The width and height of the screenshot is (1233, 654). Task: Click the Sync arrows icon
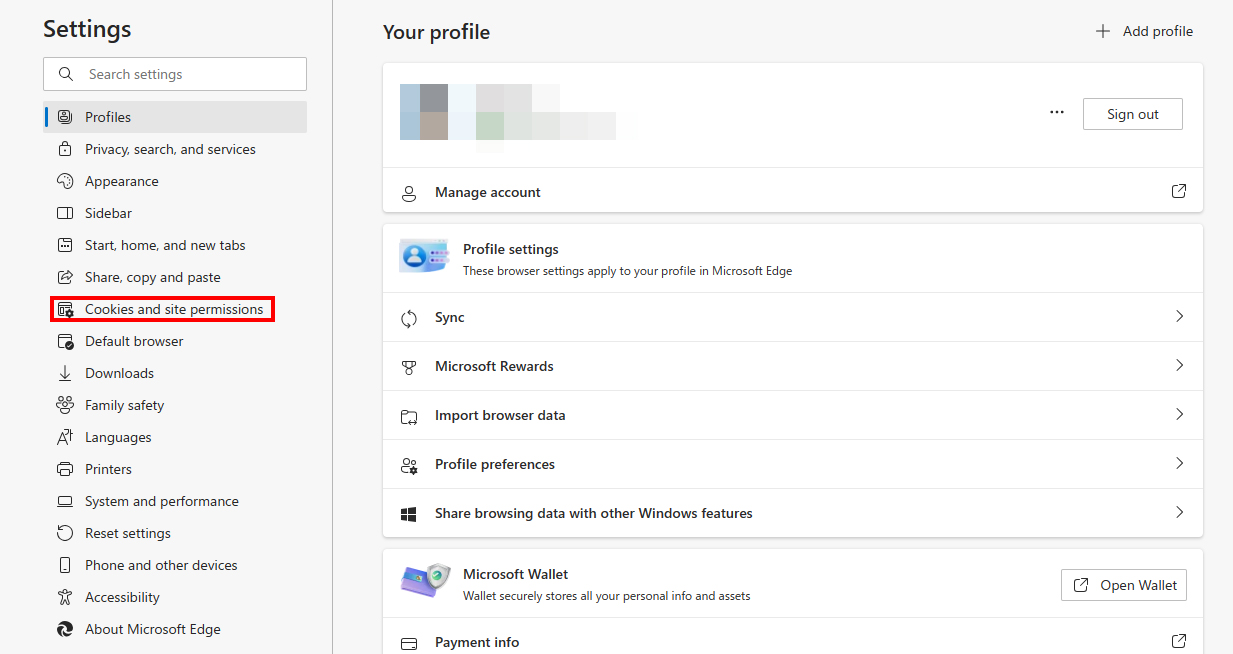[x=409, y=318]
